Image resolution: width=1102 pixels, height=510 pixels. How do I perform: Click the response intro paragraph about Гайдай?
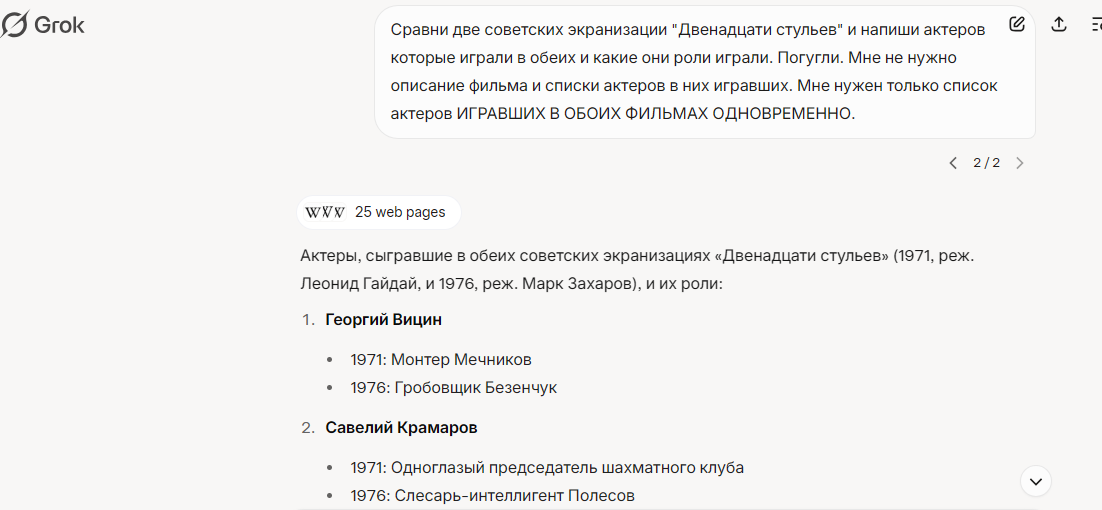637,270
